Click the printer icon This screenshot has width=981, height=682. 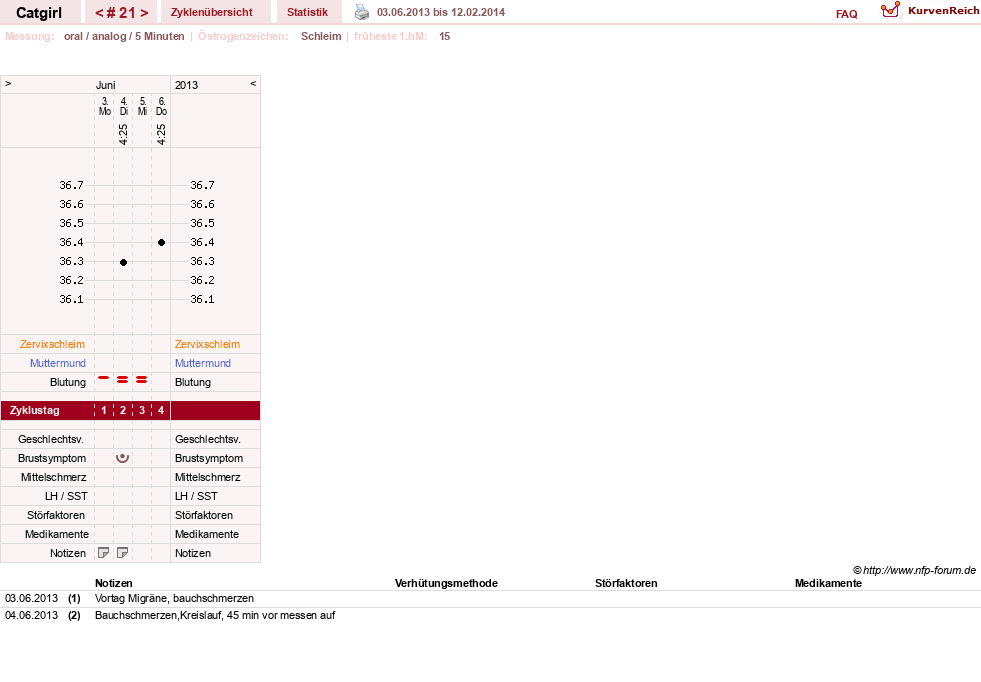point(362,12)
